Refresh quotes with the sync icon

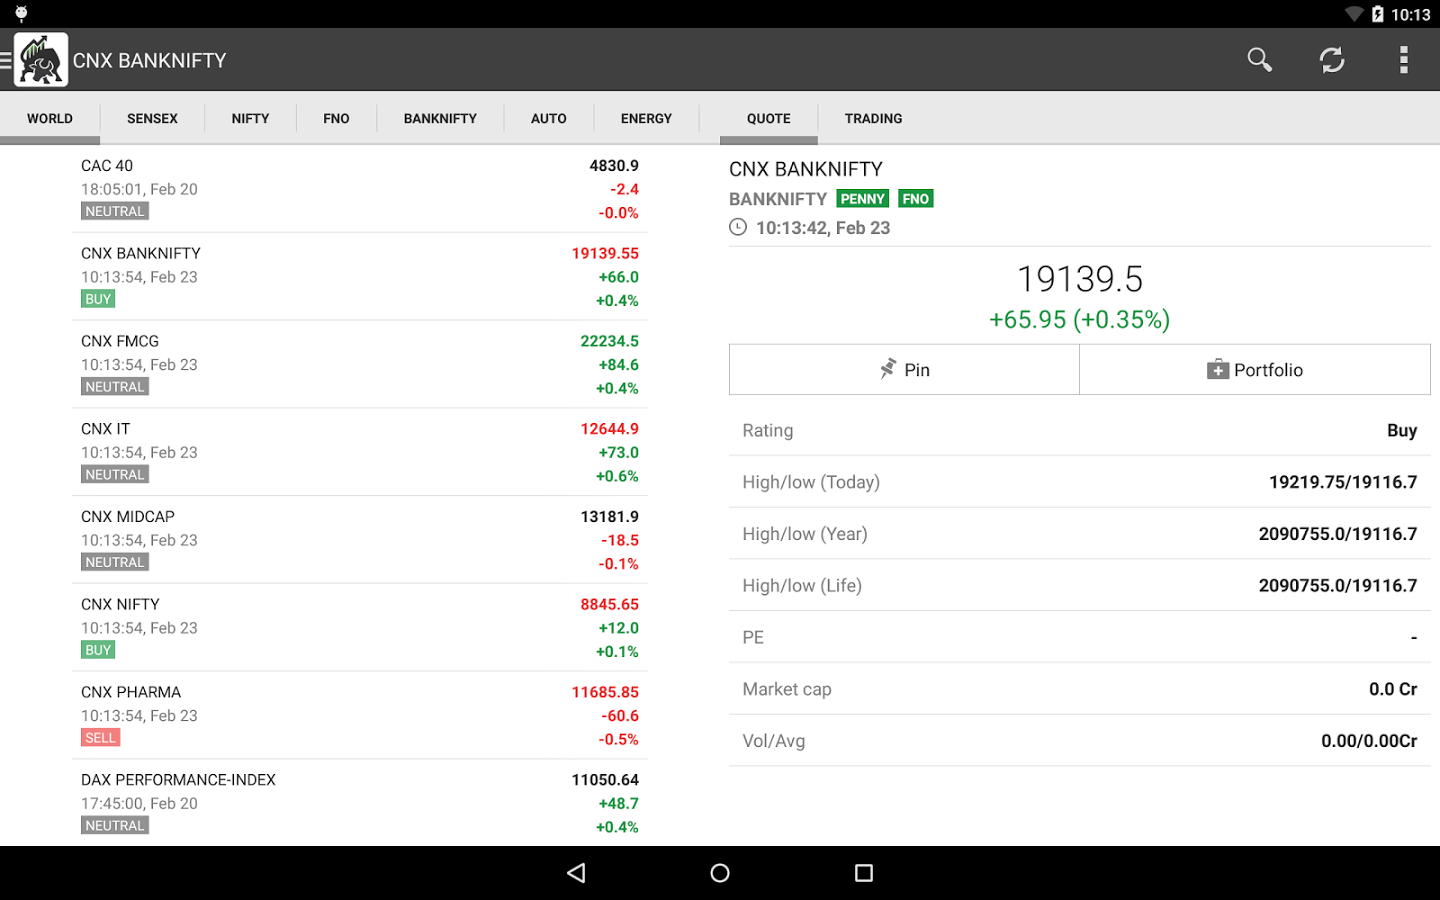[1332, 60]
